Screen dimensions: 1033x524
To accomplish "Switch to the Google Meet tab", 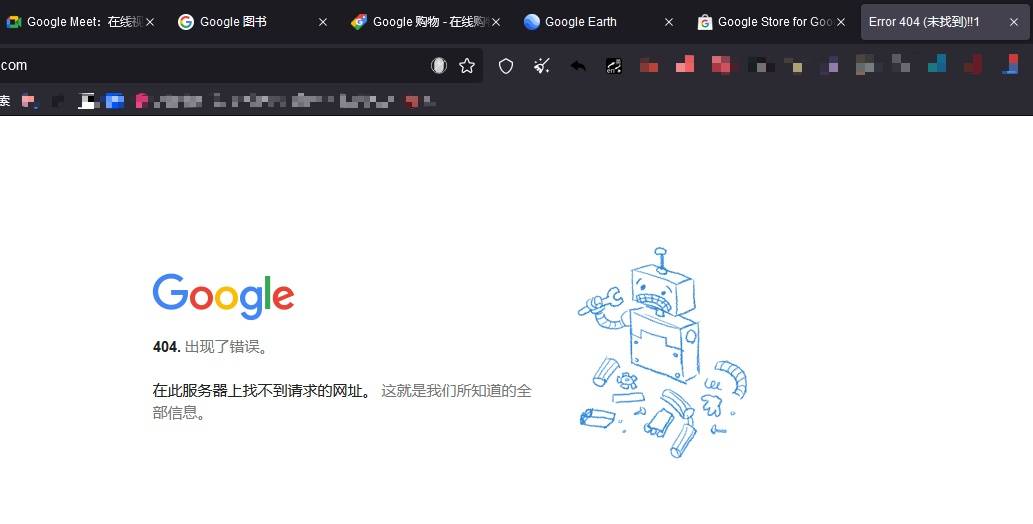I will tap(79, 22).
